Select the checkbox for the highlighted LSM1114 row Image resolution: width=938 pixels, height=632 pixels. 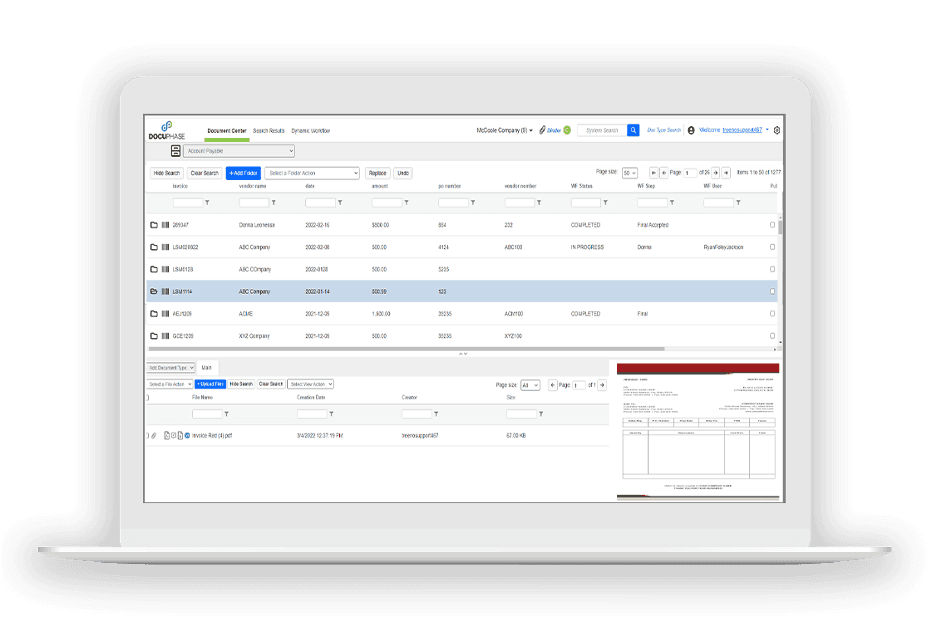pyautogui.click(x=772, y=292)
